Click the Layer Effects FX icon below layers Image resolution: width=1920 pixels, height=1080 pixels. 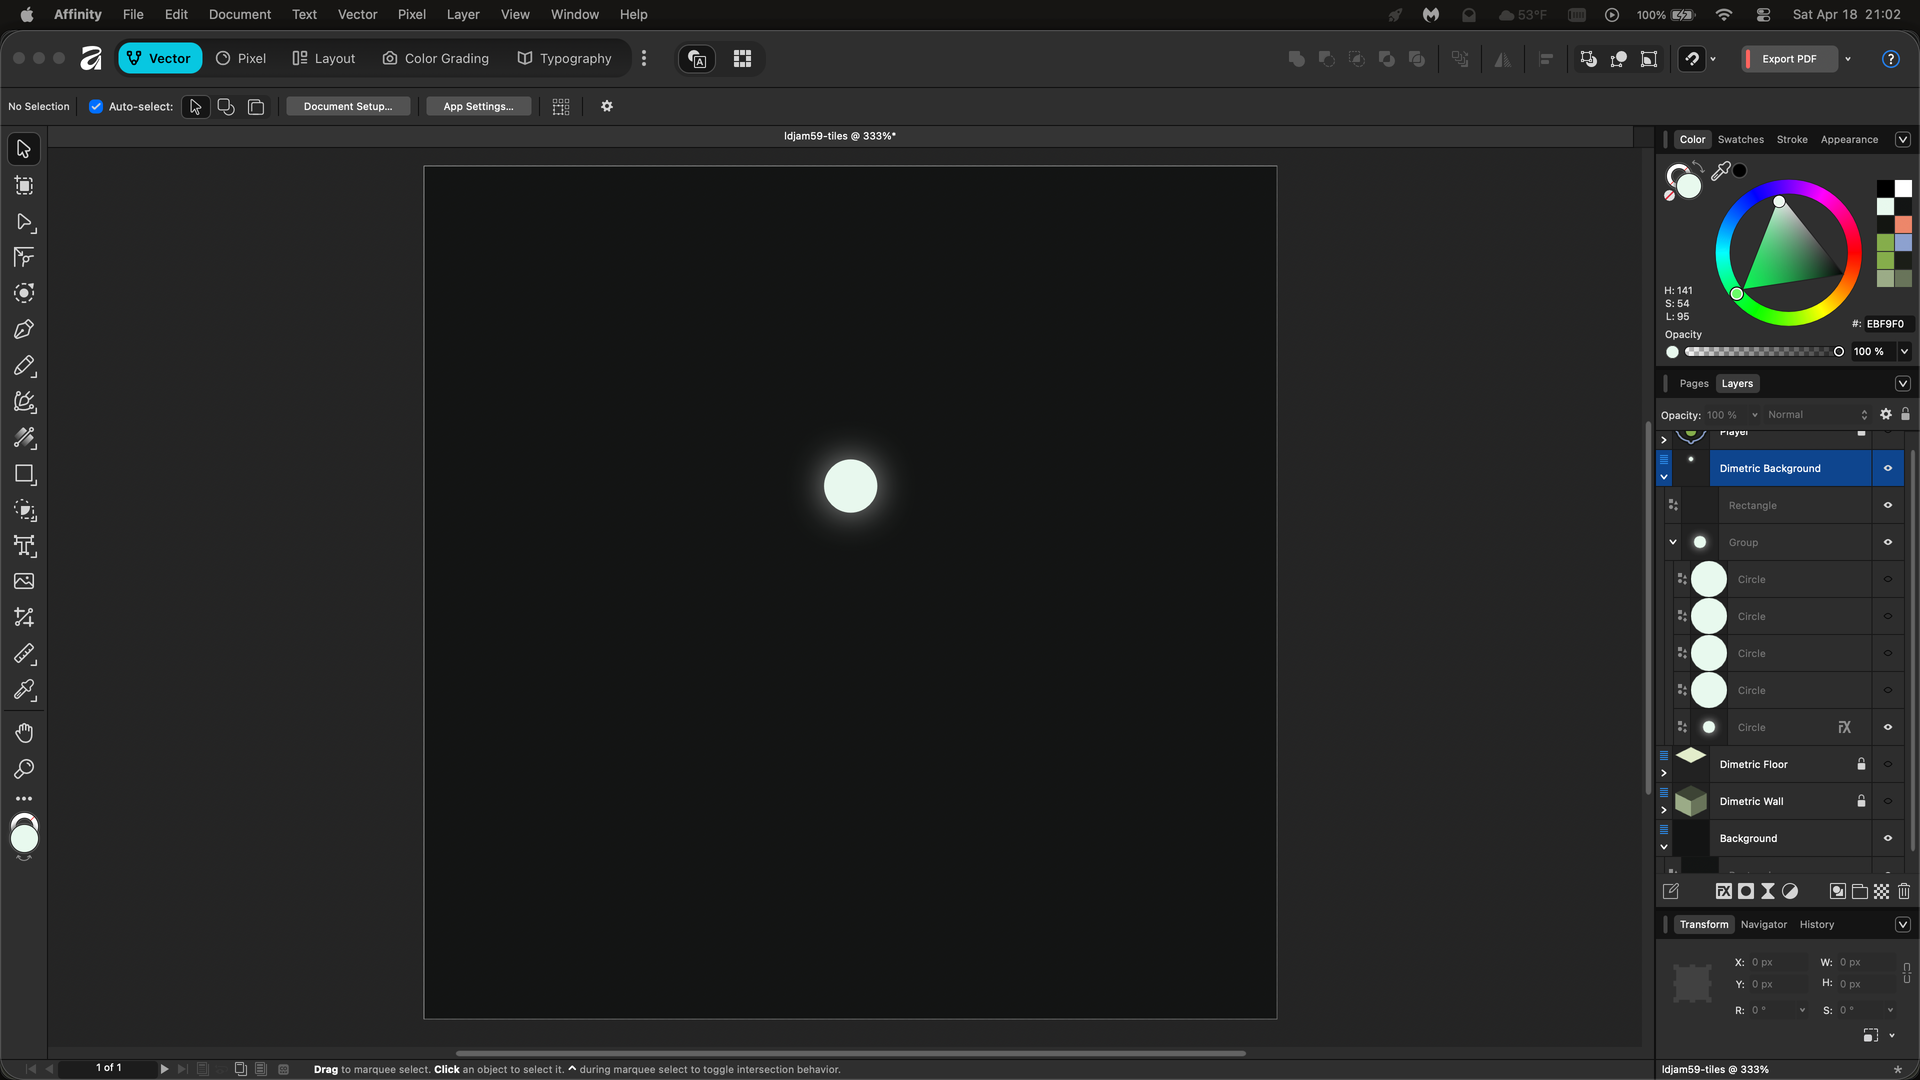[x=1724, y=891]
